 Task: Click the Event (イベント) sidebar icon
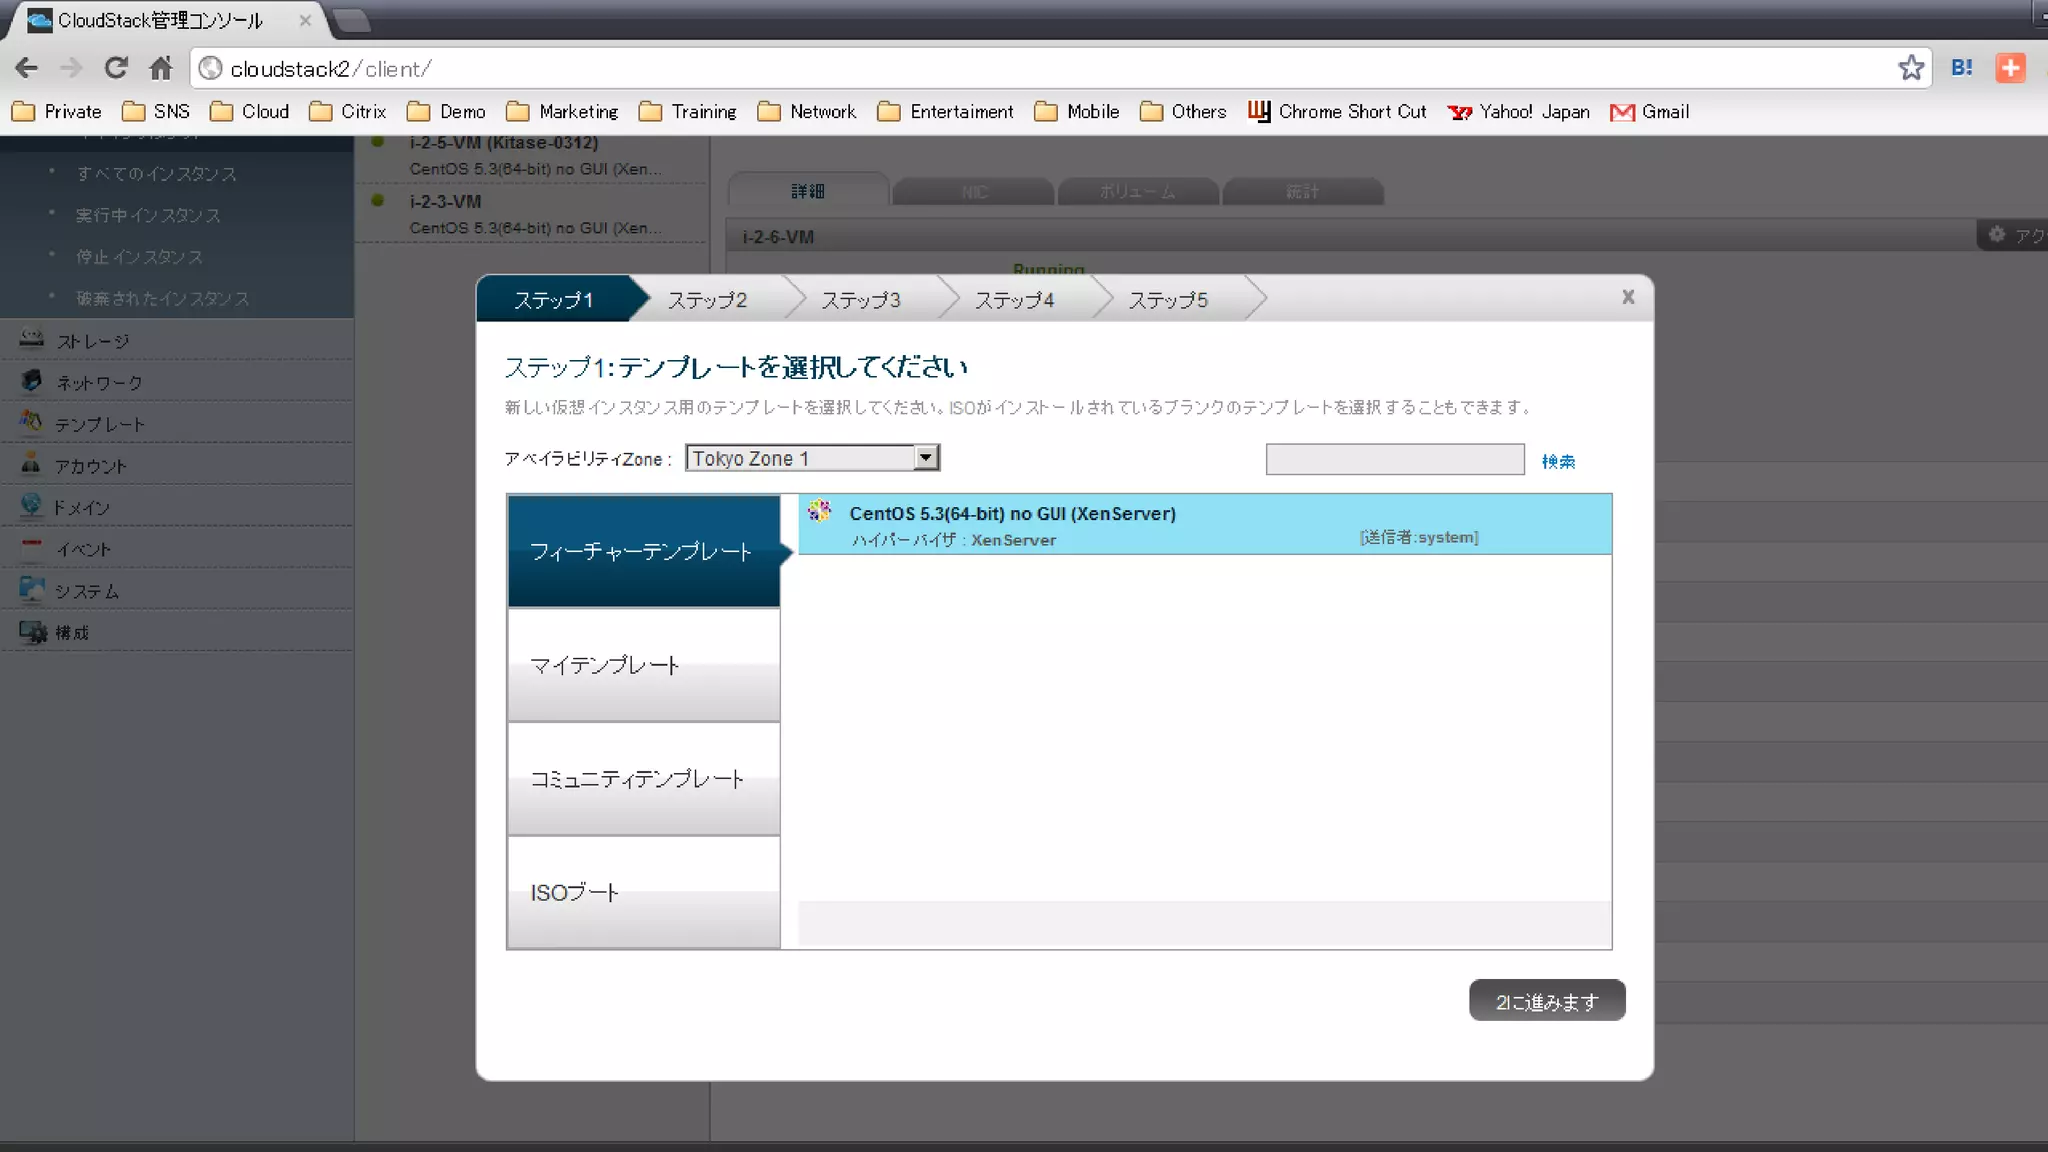pos(31,548)
